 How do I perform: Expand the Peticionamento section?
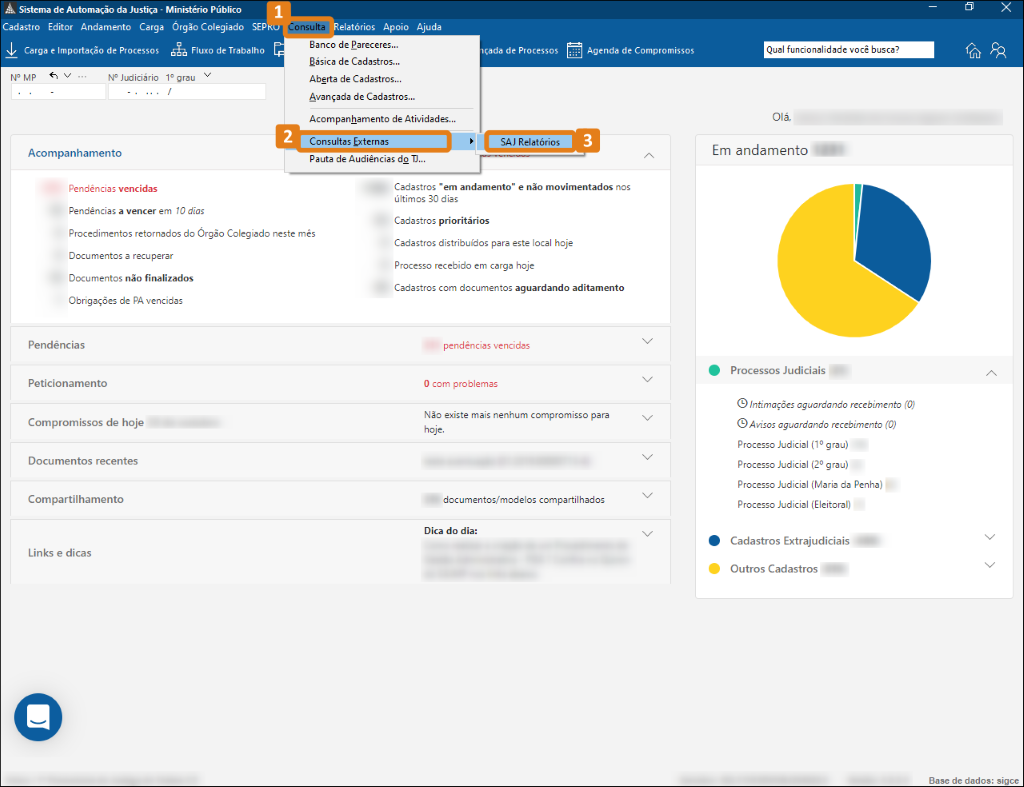tap(647, 379)
